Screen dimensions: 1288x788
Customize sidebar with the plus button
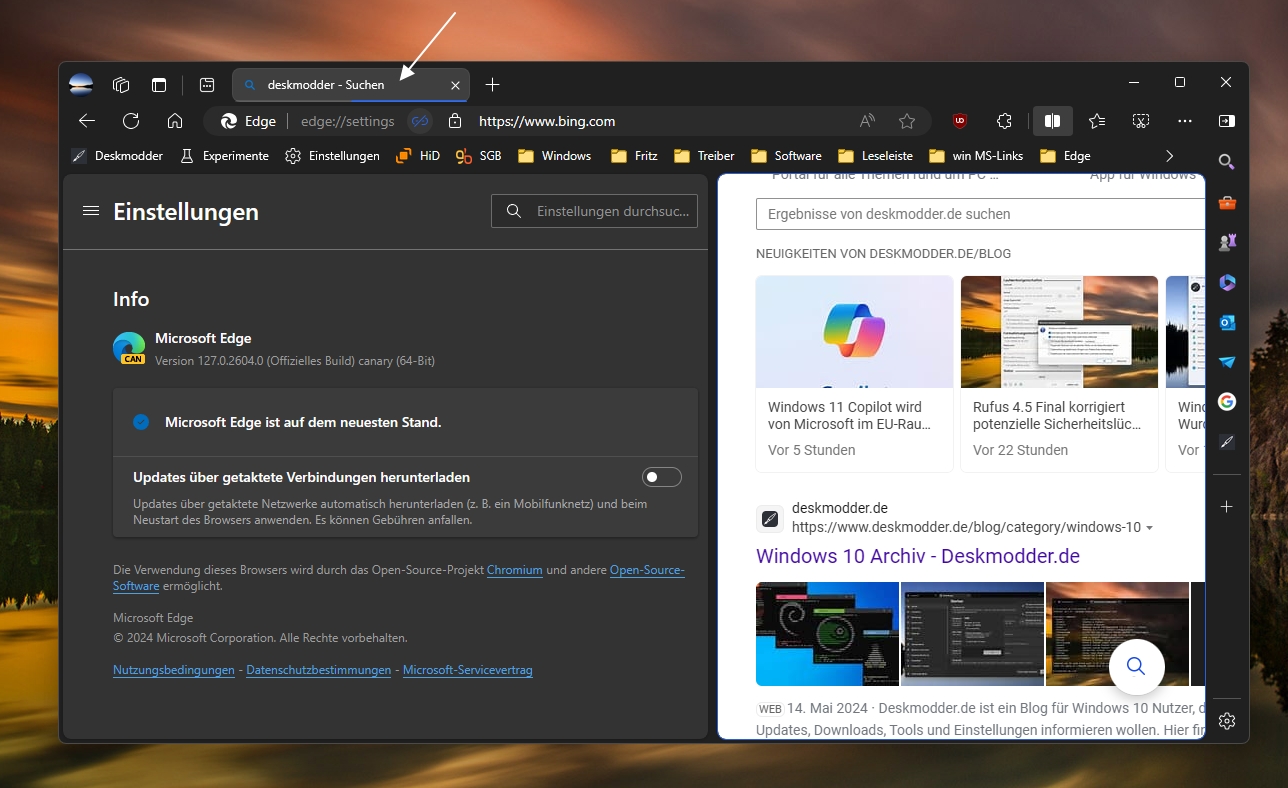pyautogui.click(x=1227, y=507)
